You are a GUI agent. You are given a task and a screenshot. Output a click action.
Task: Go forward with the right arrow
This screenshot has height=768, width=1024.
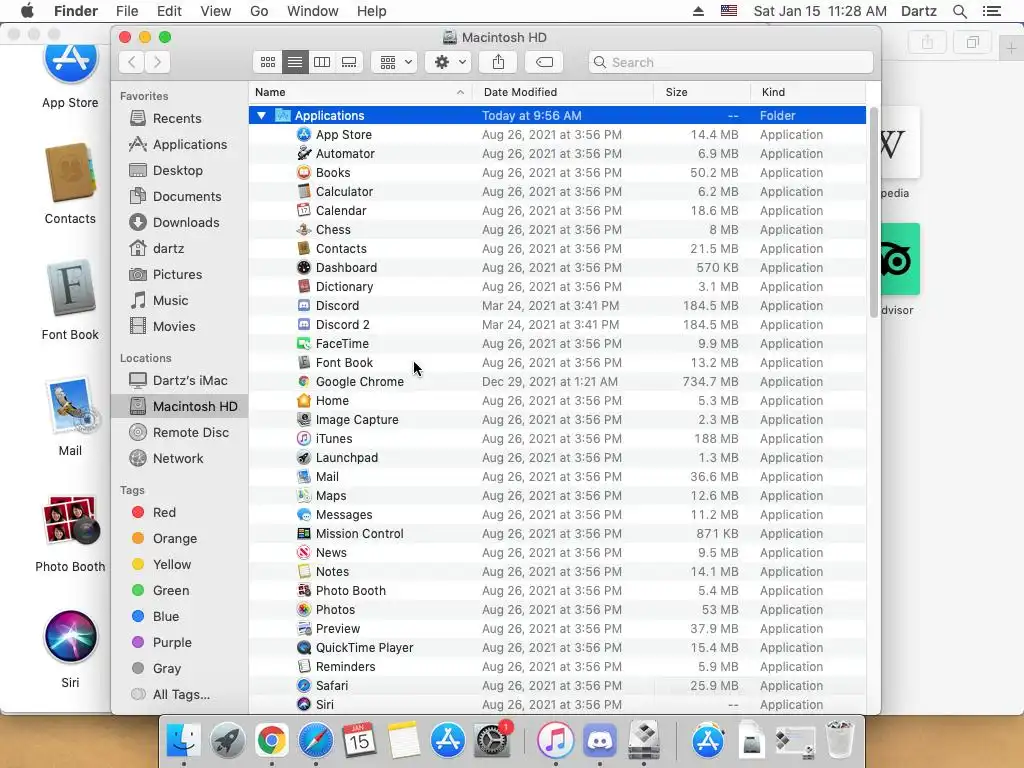pyautogui.click(x=157, y=62)
